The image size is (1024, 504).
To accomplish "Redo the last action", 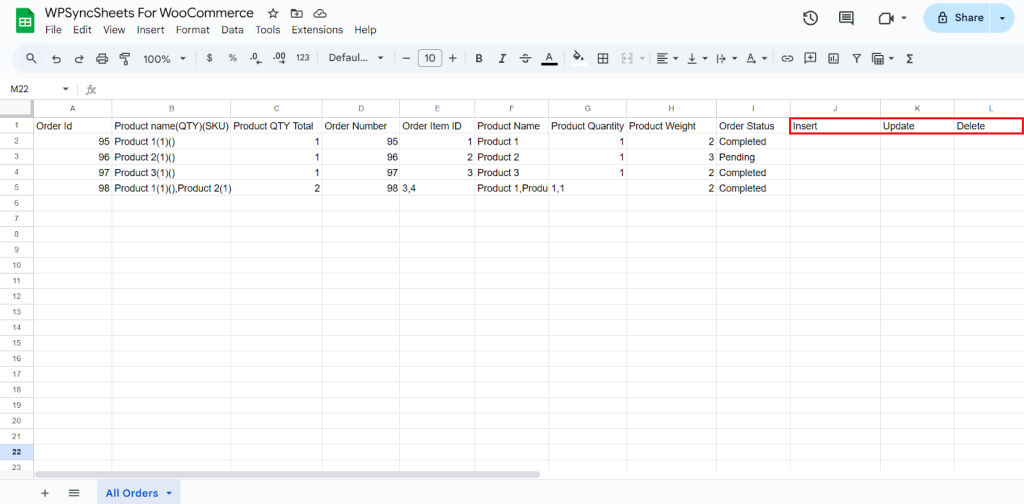I will tap(78, 59).
